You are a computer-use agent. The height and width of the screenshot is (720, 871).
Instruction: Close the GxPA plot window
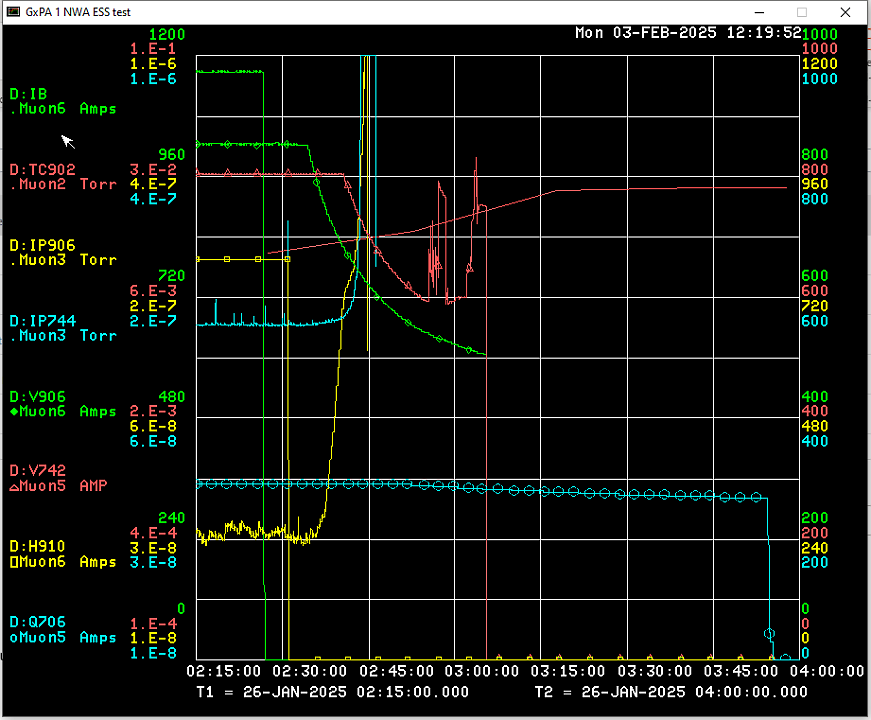(845, 12)
